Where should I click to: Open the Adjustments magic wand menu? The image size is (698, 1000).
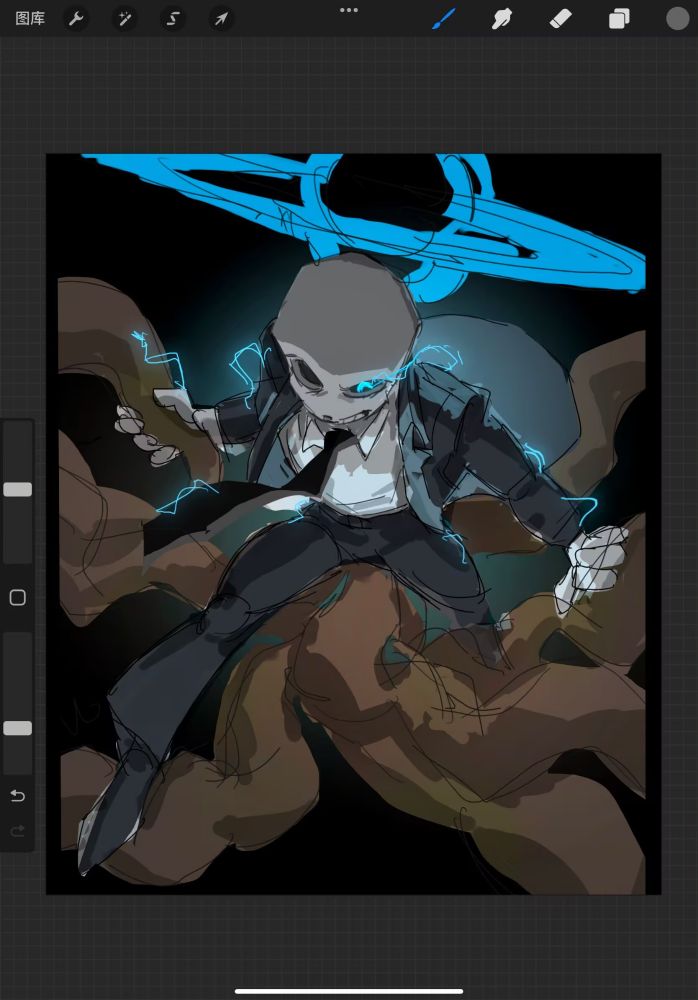coord(124,18)
